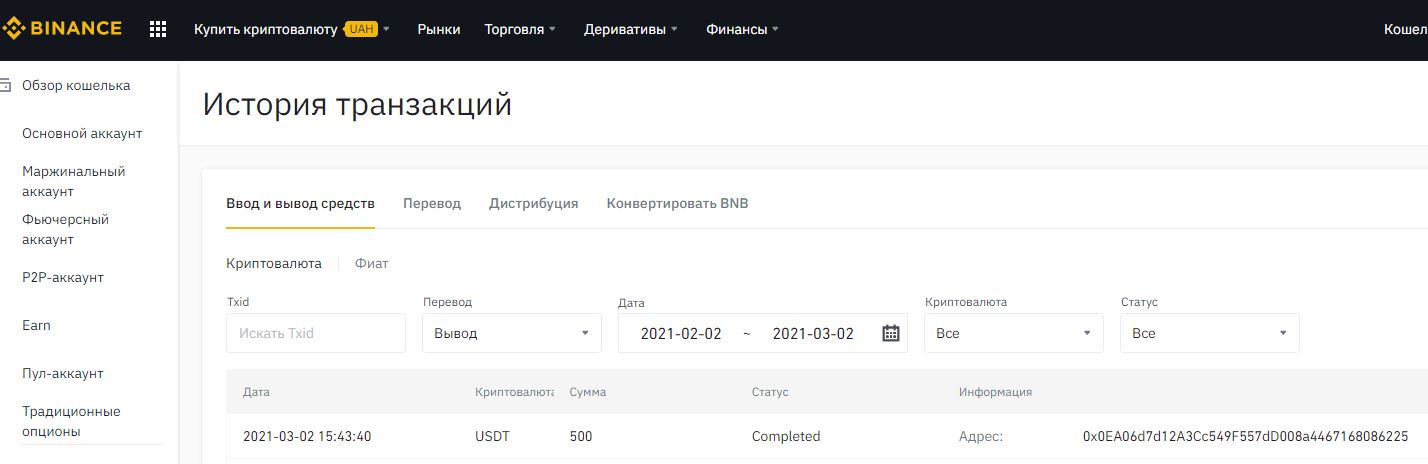
Task: Open the Финансы menu
Action: coord(742,30)
